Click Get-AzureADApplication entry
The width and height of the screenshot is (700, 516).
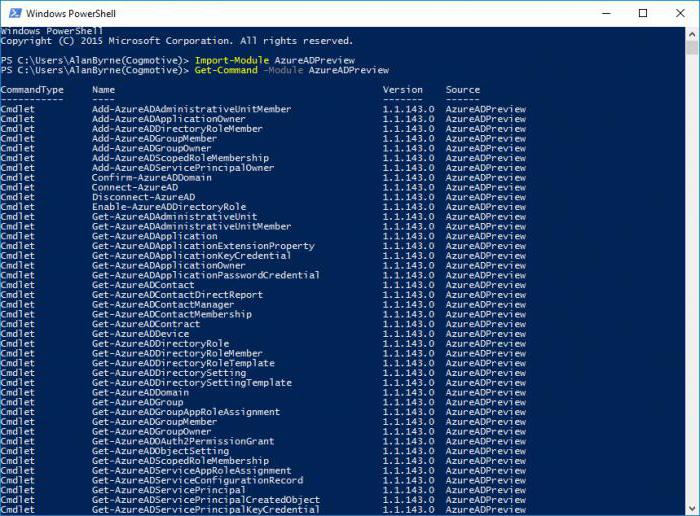pyautogui.click(x=154, y=236)
